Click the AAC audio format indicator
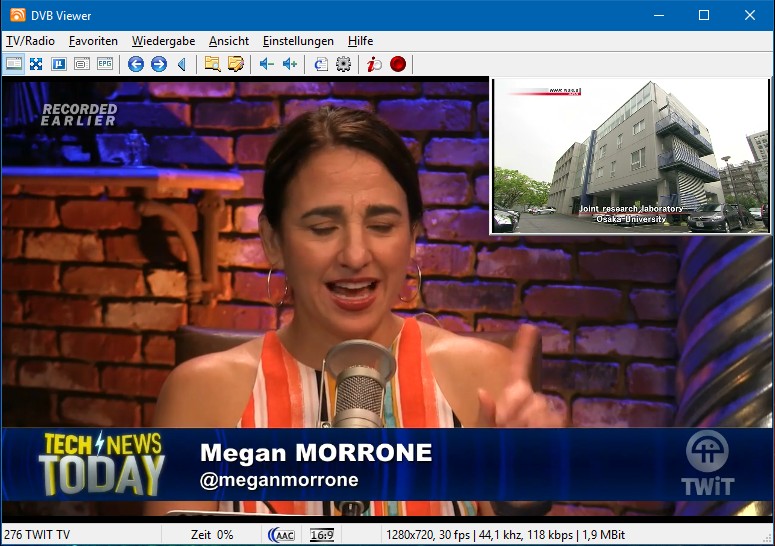 click(281, 535)
